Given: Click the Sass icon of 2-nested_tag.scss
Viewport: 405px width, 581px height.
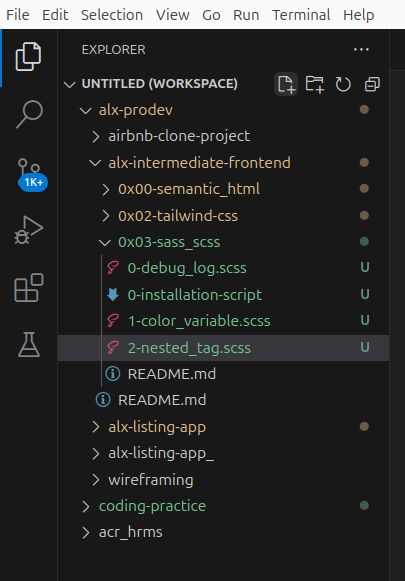Looking at the screenshot, I should point(113,348).
